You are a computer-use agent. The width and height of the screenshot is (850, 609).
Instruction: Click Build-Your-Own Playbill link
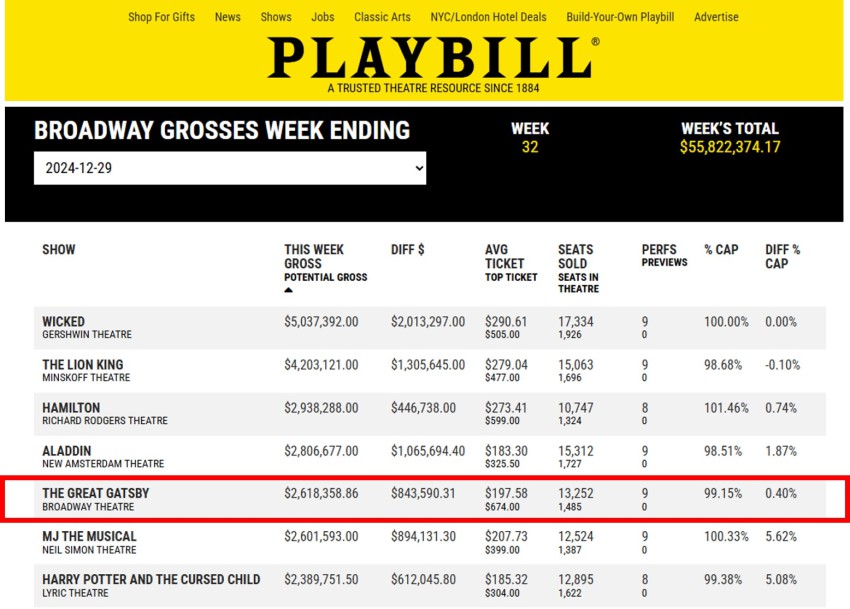(x=620, y=17)
